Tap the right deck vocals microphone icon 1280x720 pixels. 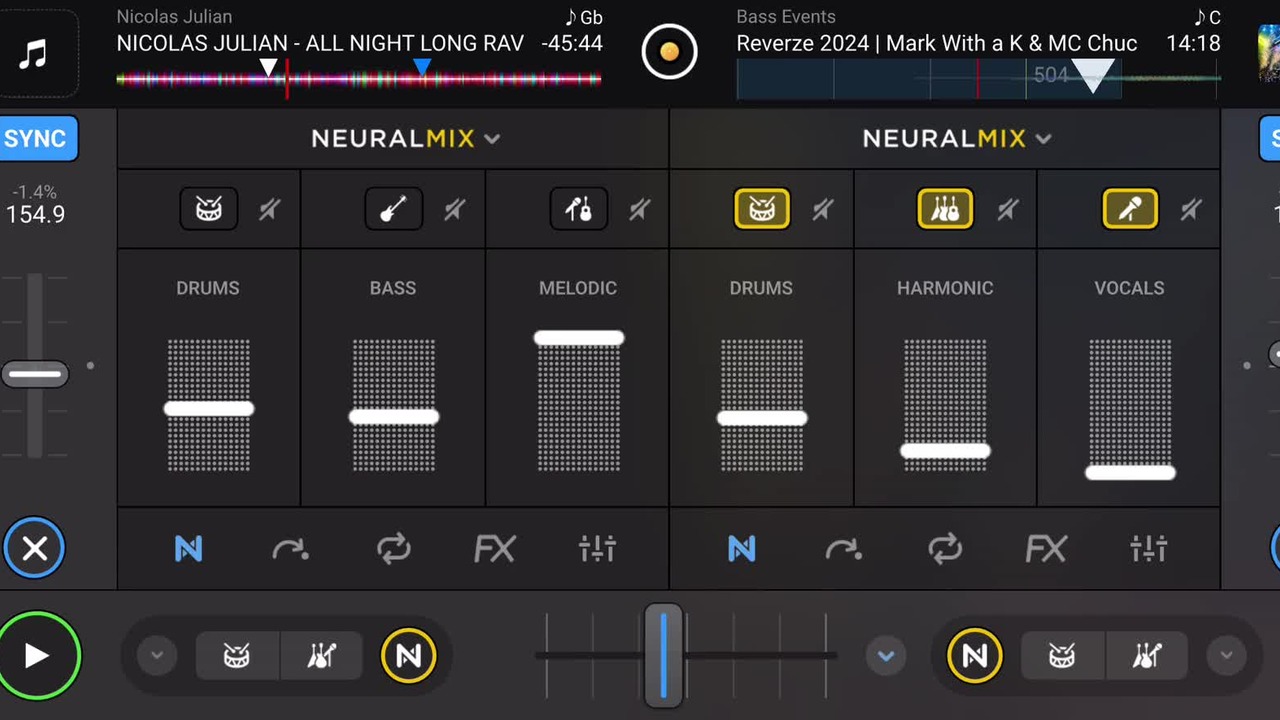(x=1129, y=210)
